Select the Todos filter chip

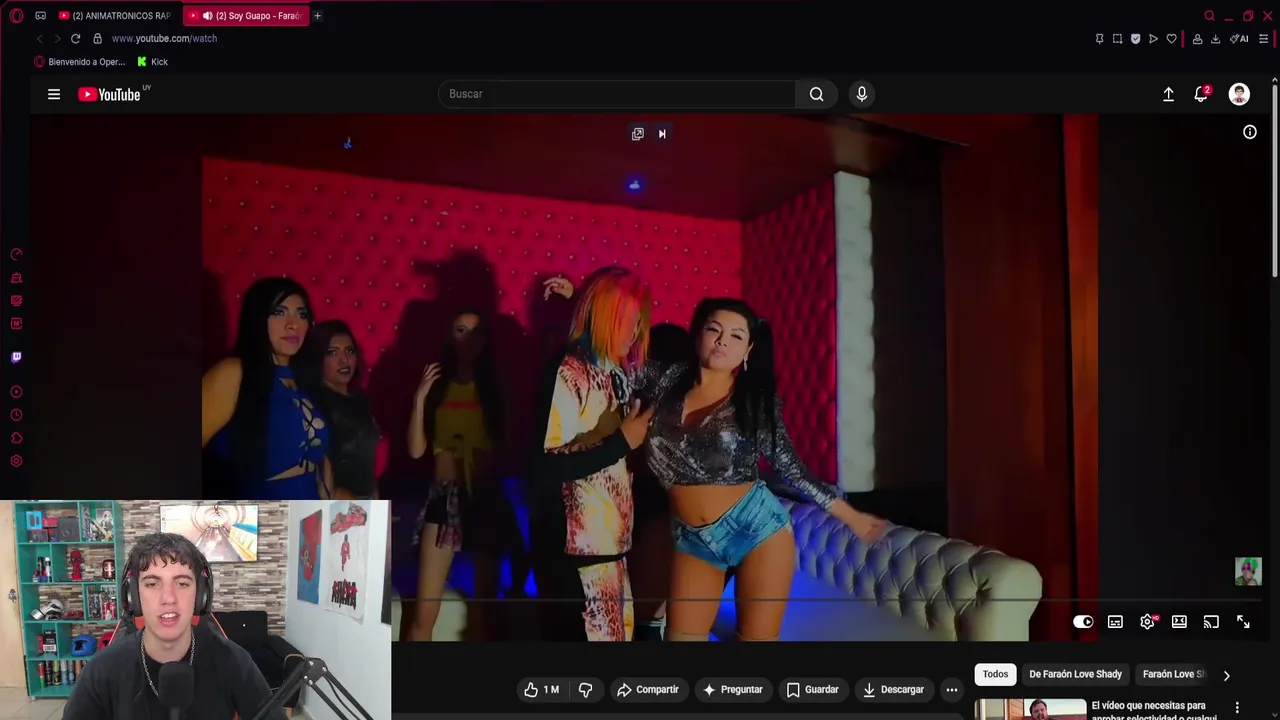[x=995, y=674]
